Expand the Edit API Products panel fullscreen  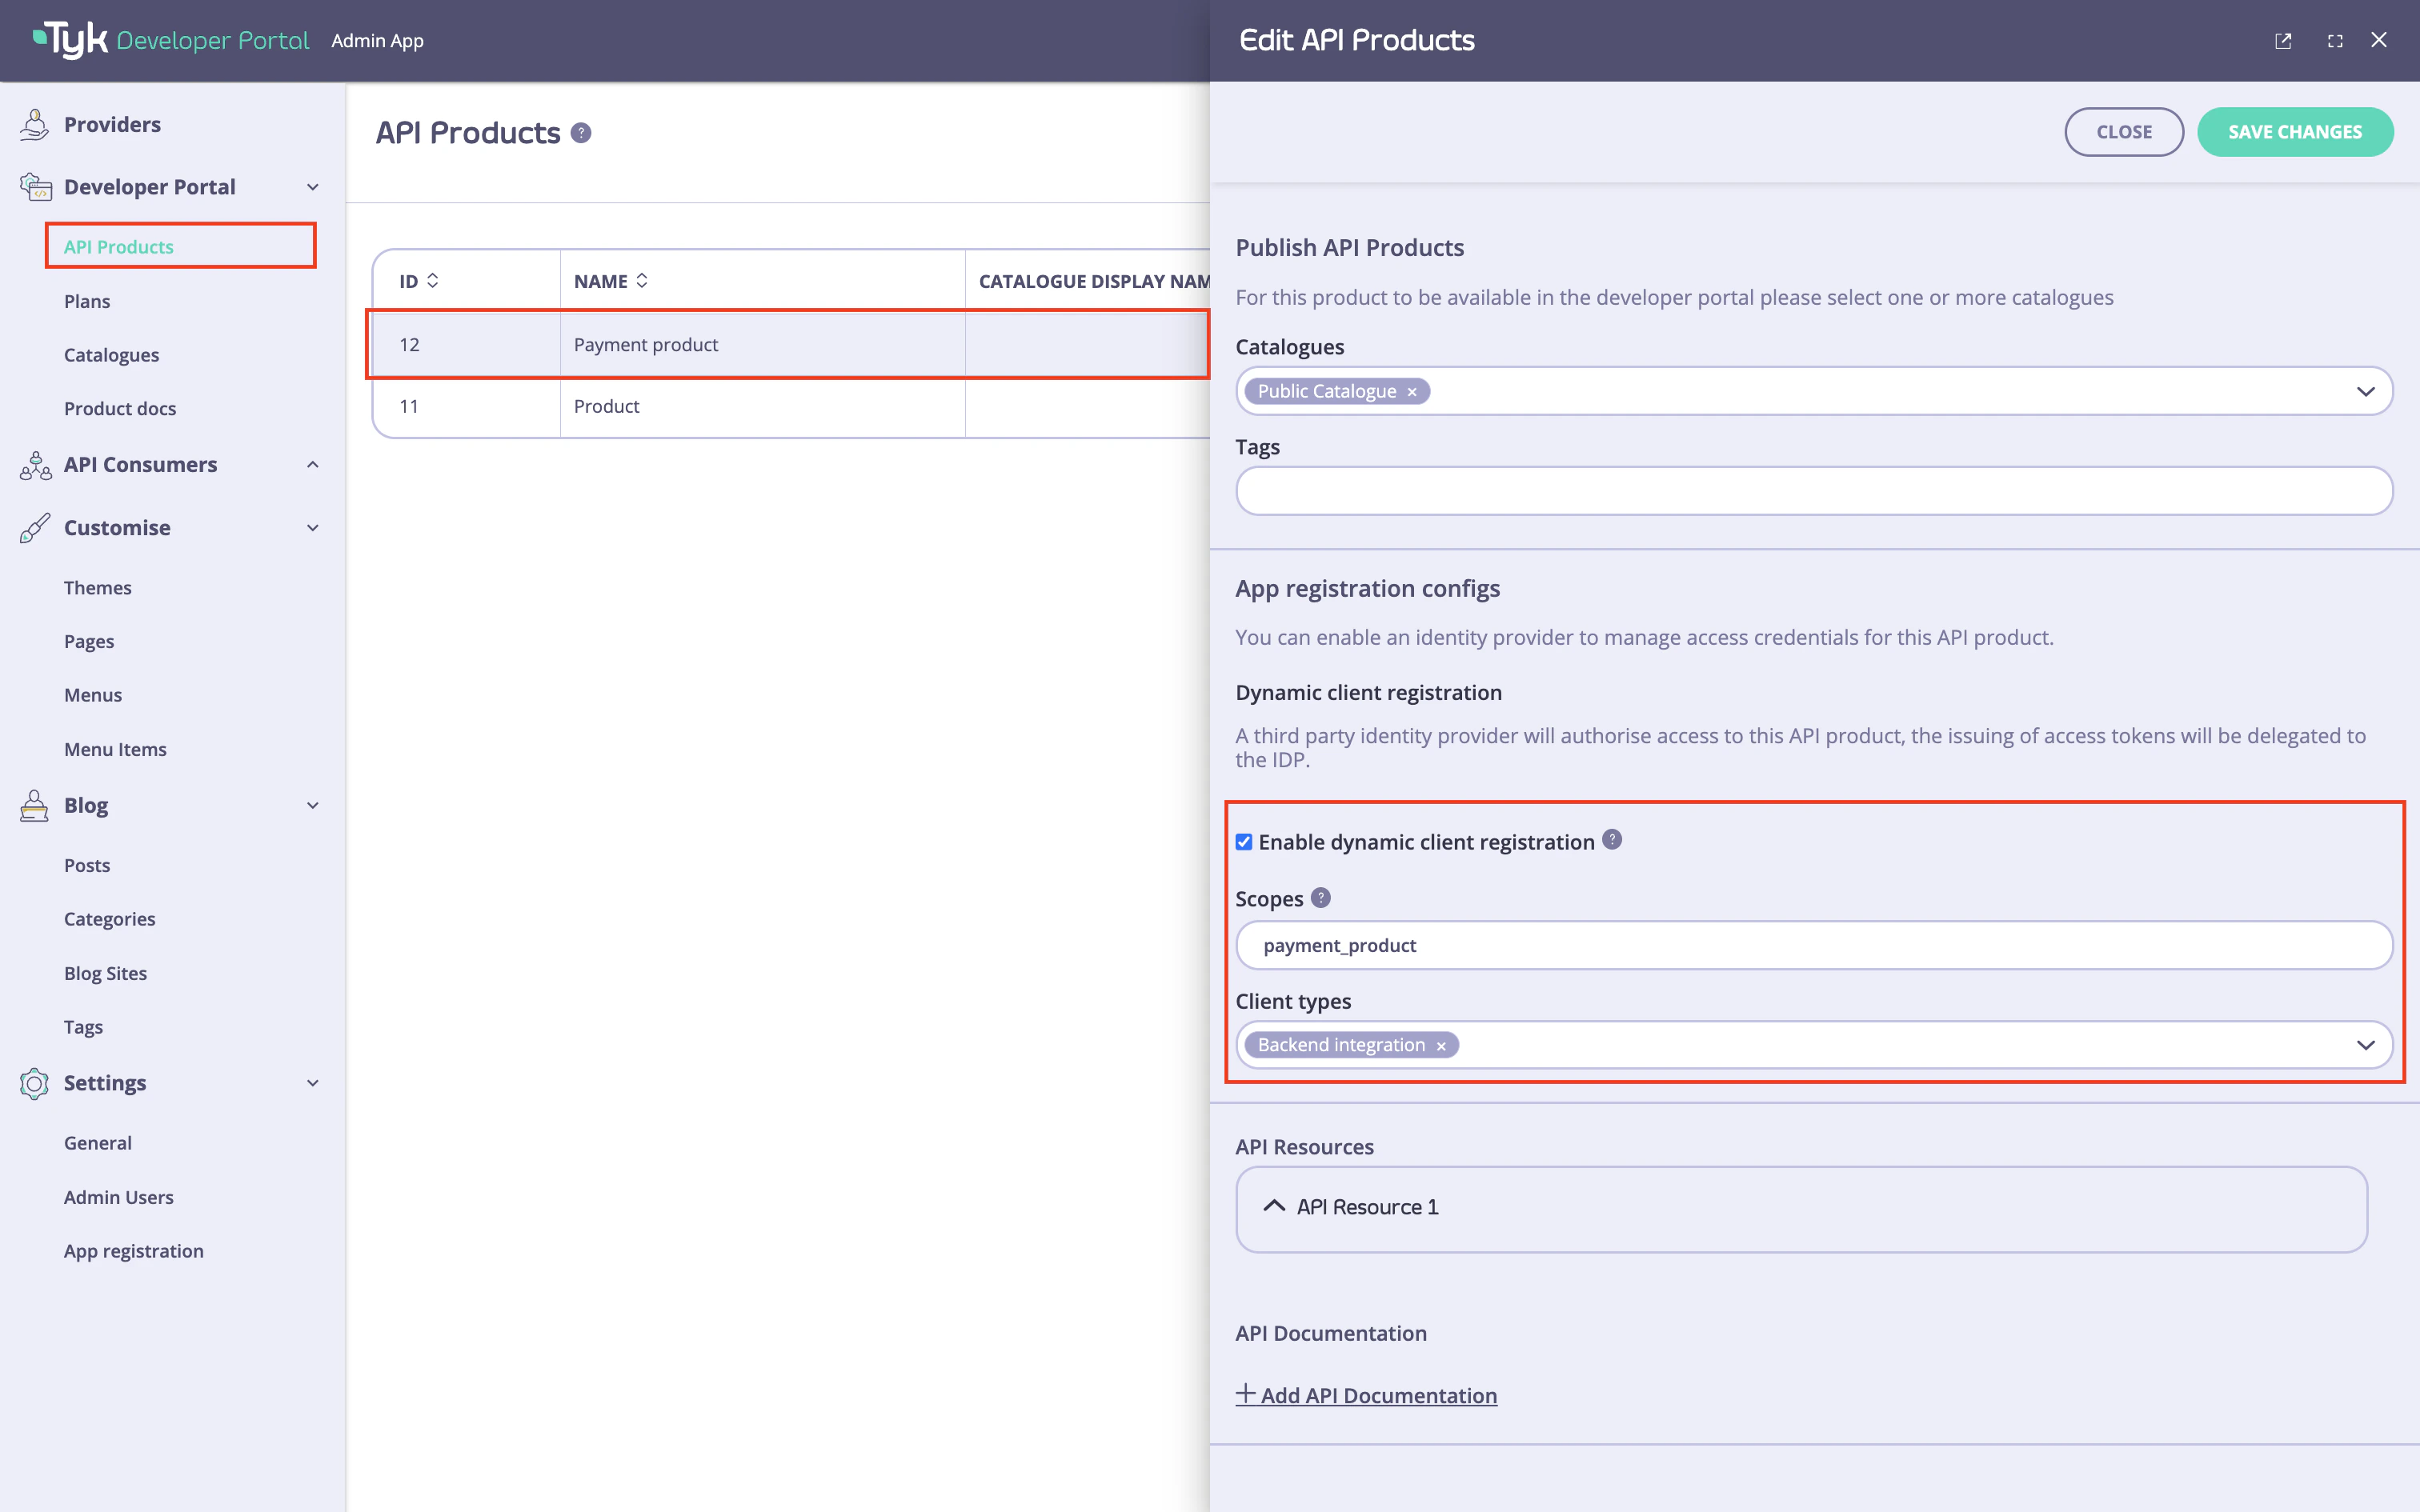coord(2335,40)
